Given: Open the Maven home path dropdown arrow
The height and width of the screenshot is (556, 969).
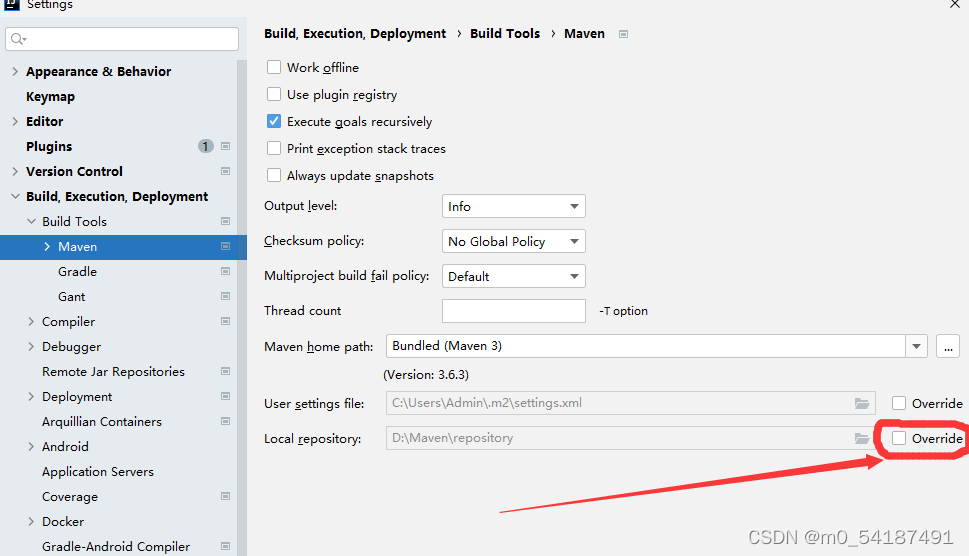Looking at the screenshot, I should pos(916,347).
